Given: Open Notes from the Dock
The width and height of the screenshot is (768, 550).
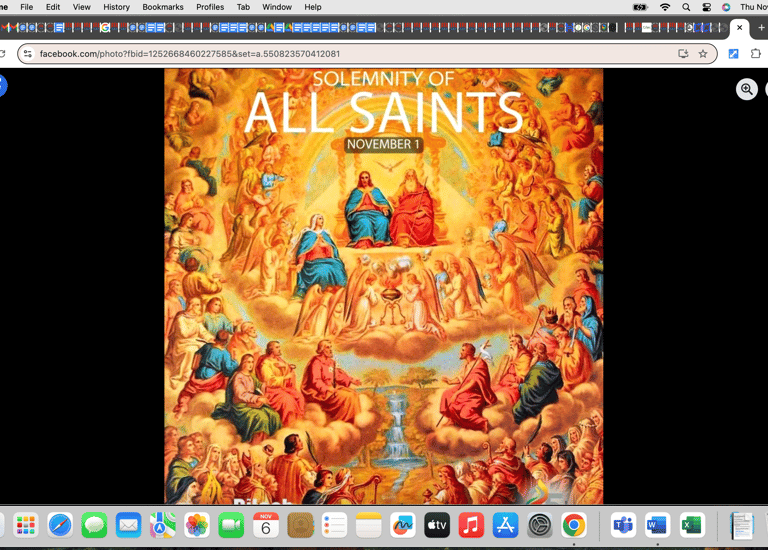Looking at the screenshot, I should [368, 525].
